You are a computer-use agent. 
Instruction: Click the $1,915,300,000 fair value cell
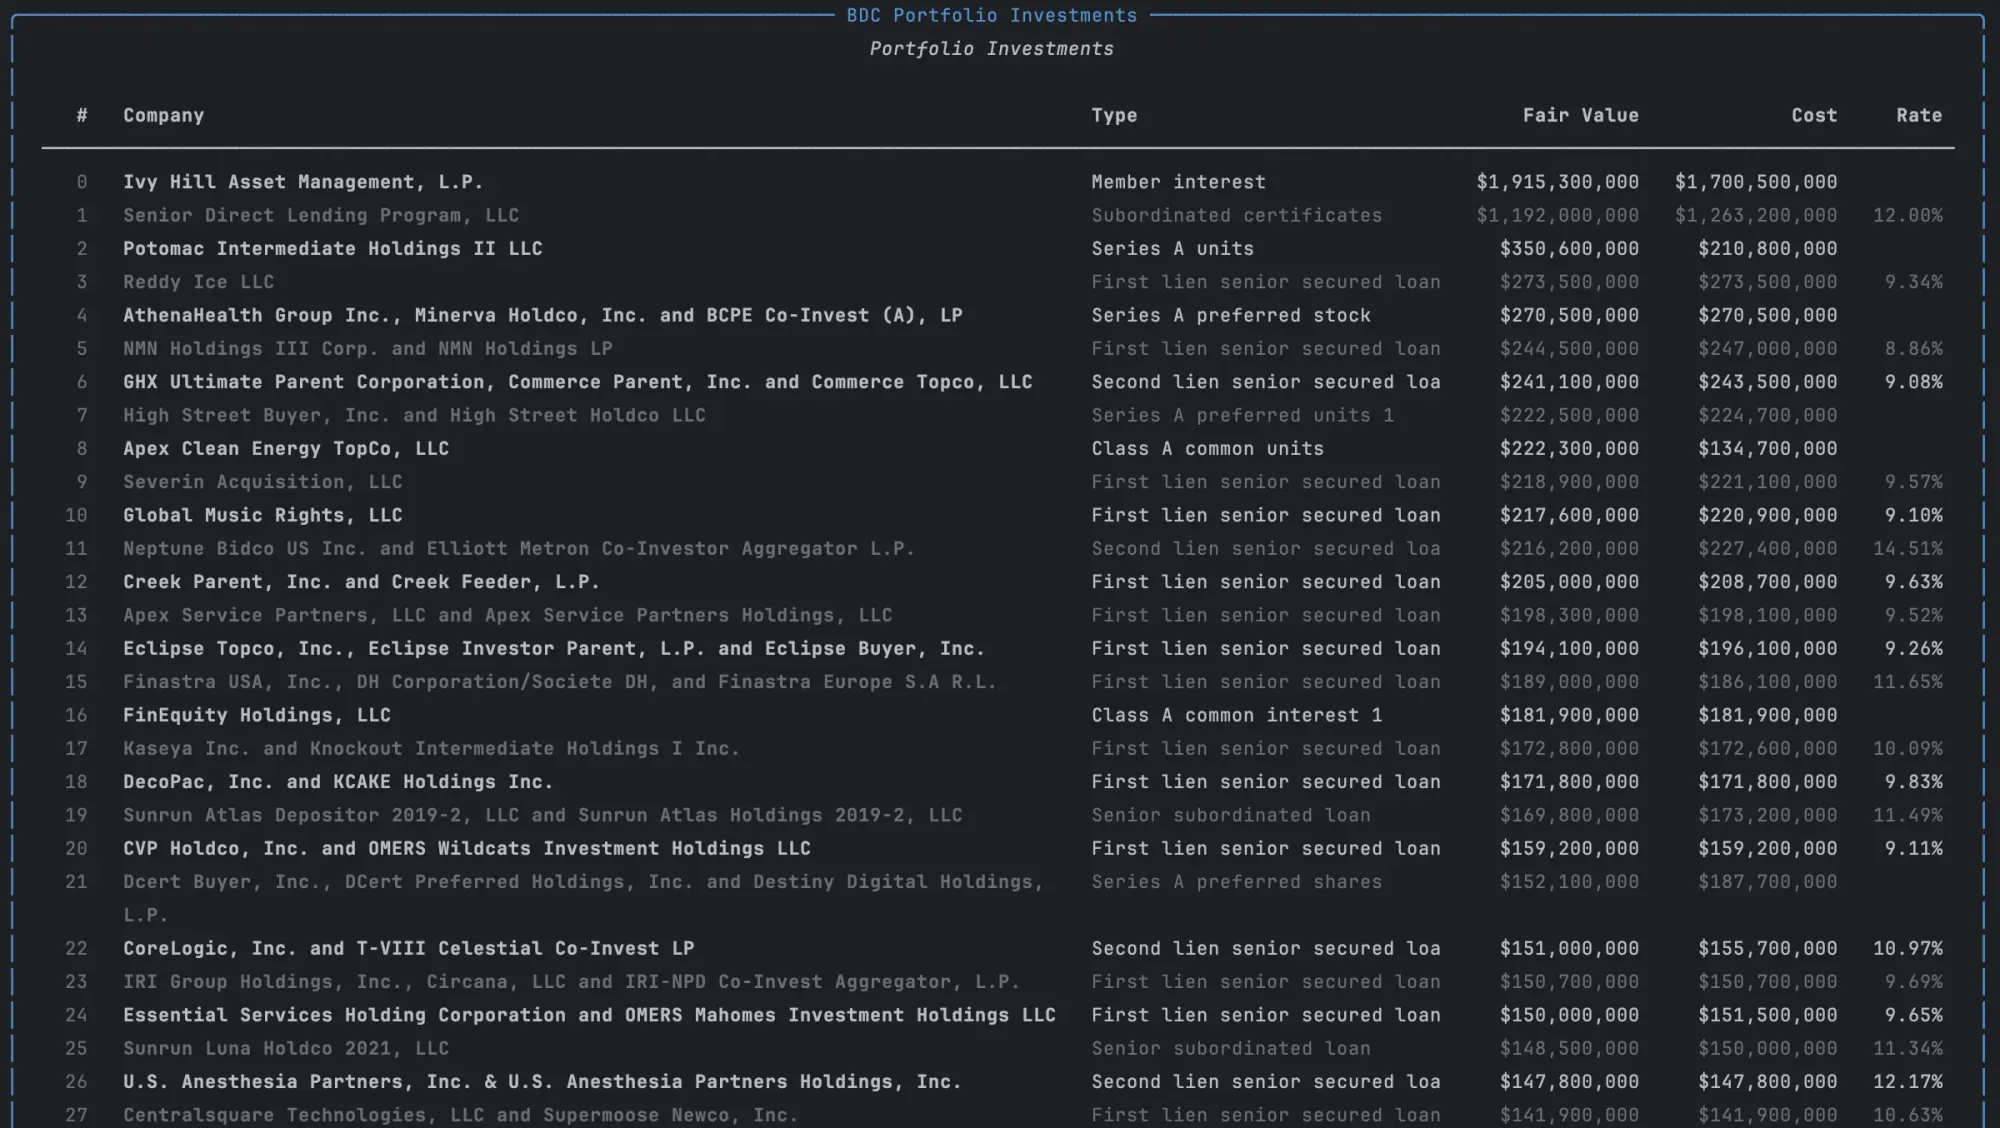pos(1556,182)
